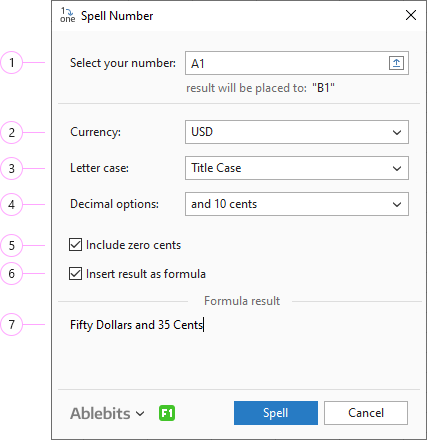
Task: Click the Include zero cents label text
Action: coord(133,245)
